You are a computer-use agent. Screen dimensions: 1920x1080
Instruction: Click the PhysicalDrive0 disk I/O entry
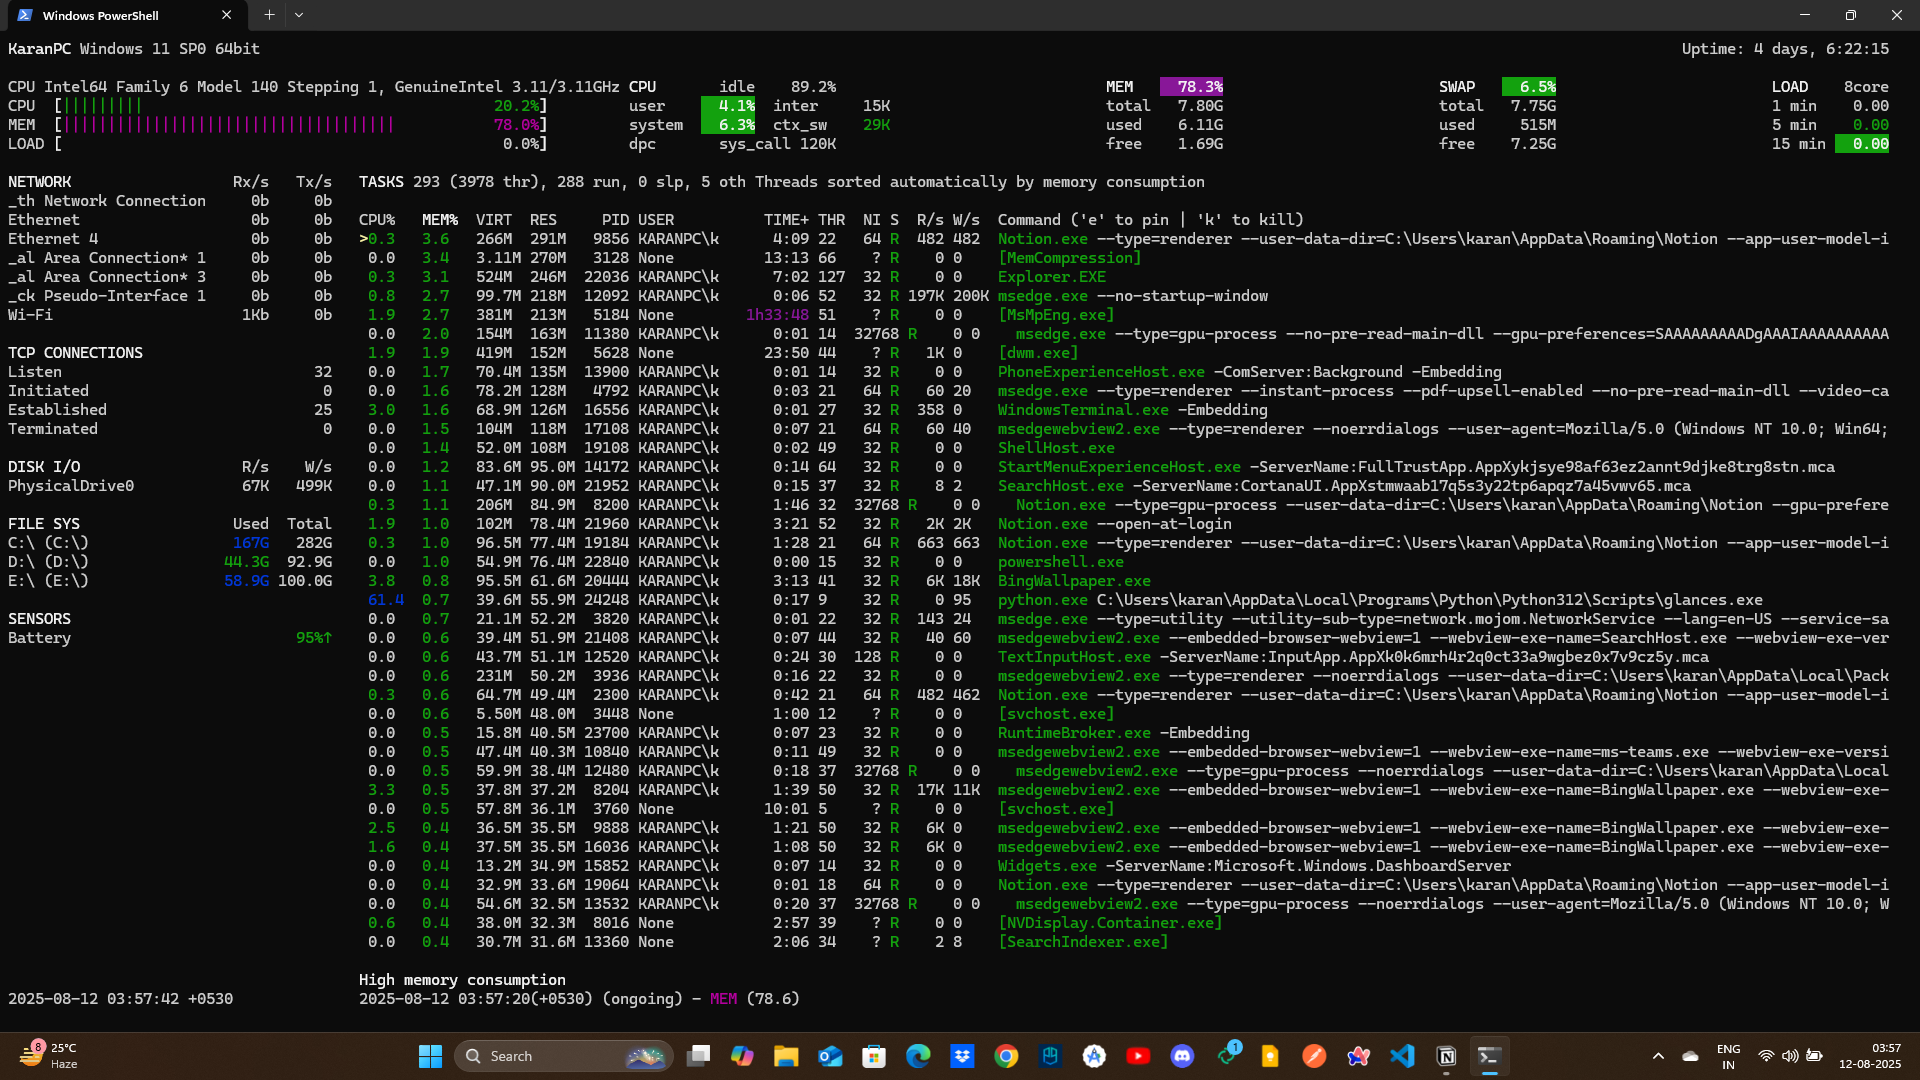click(x=170, y=486)
